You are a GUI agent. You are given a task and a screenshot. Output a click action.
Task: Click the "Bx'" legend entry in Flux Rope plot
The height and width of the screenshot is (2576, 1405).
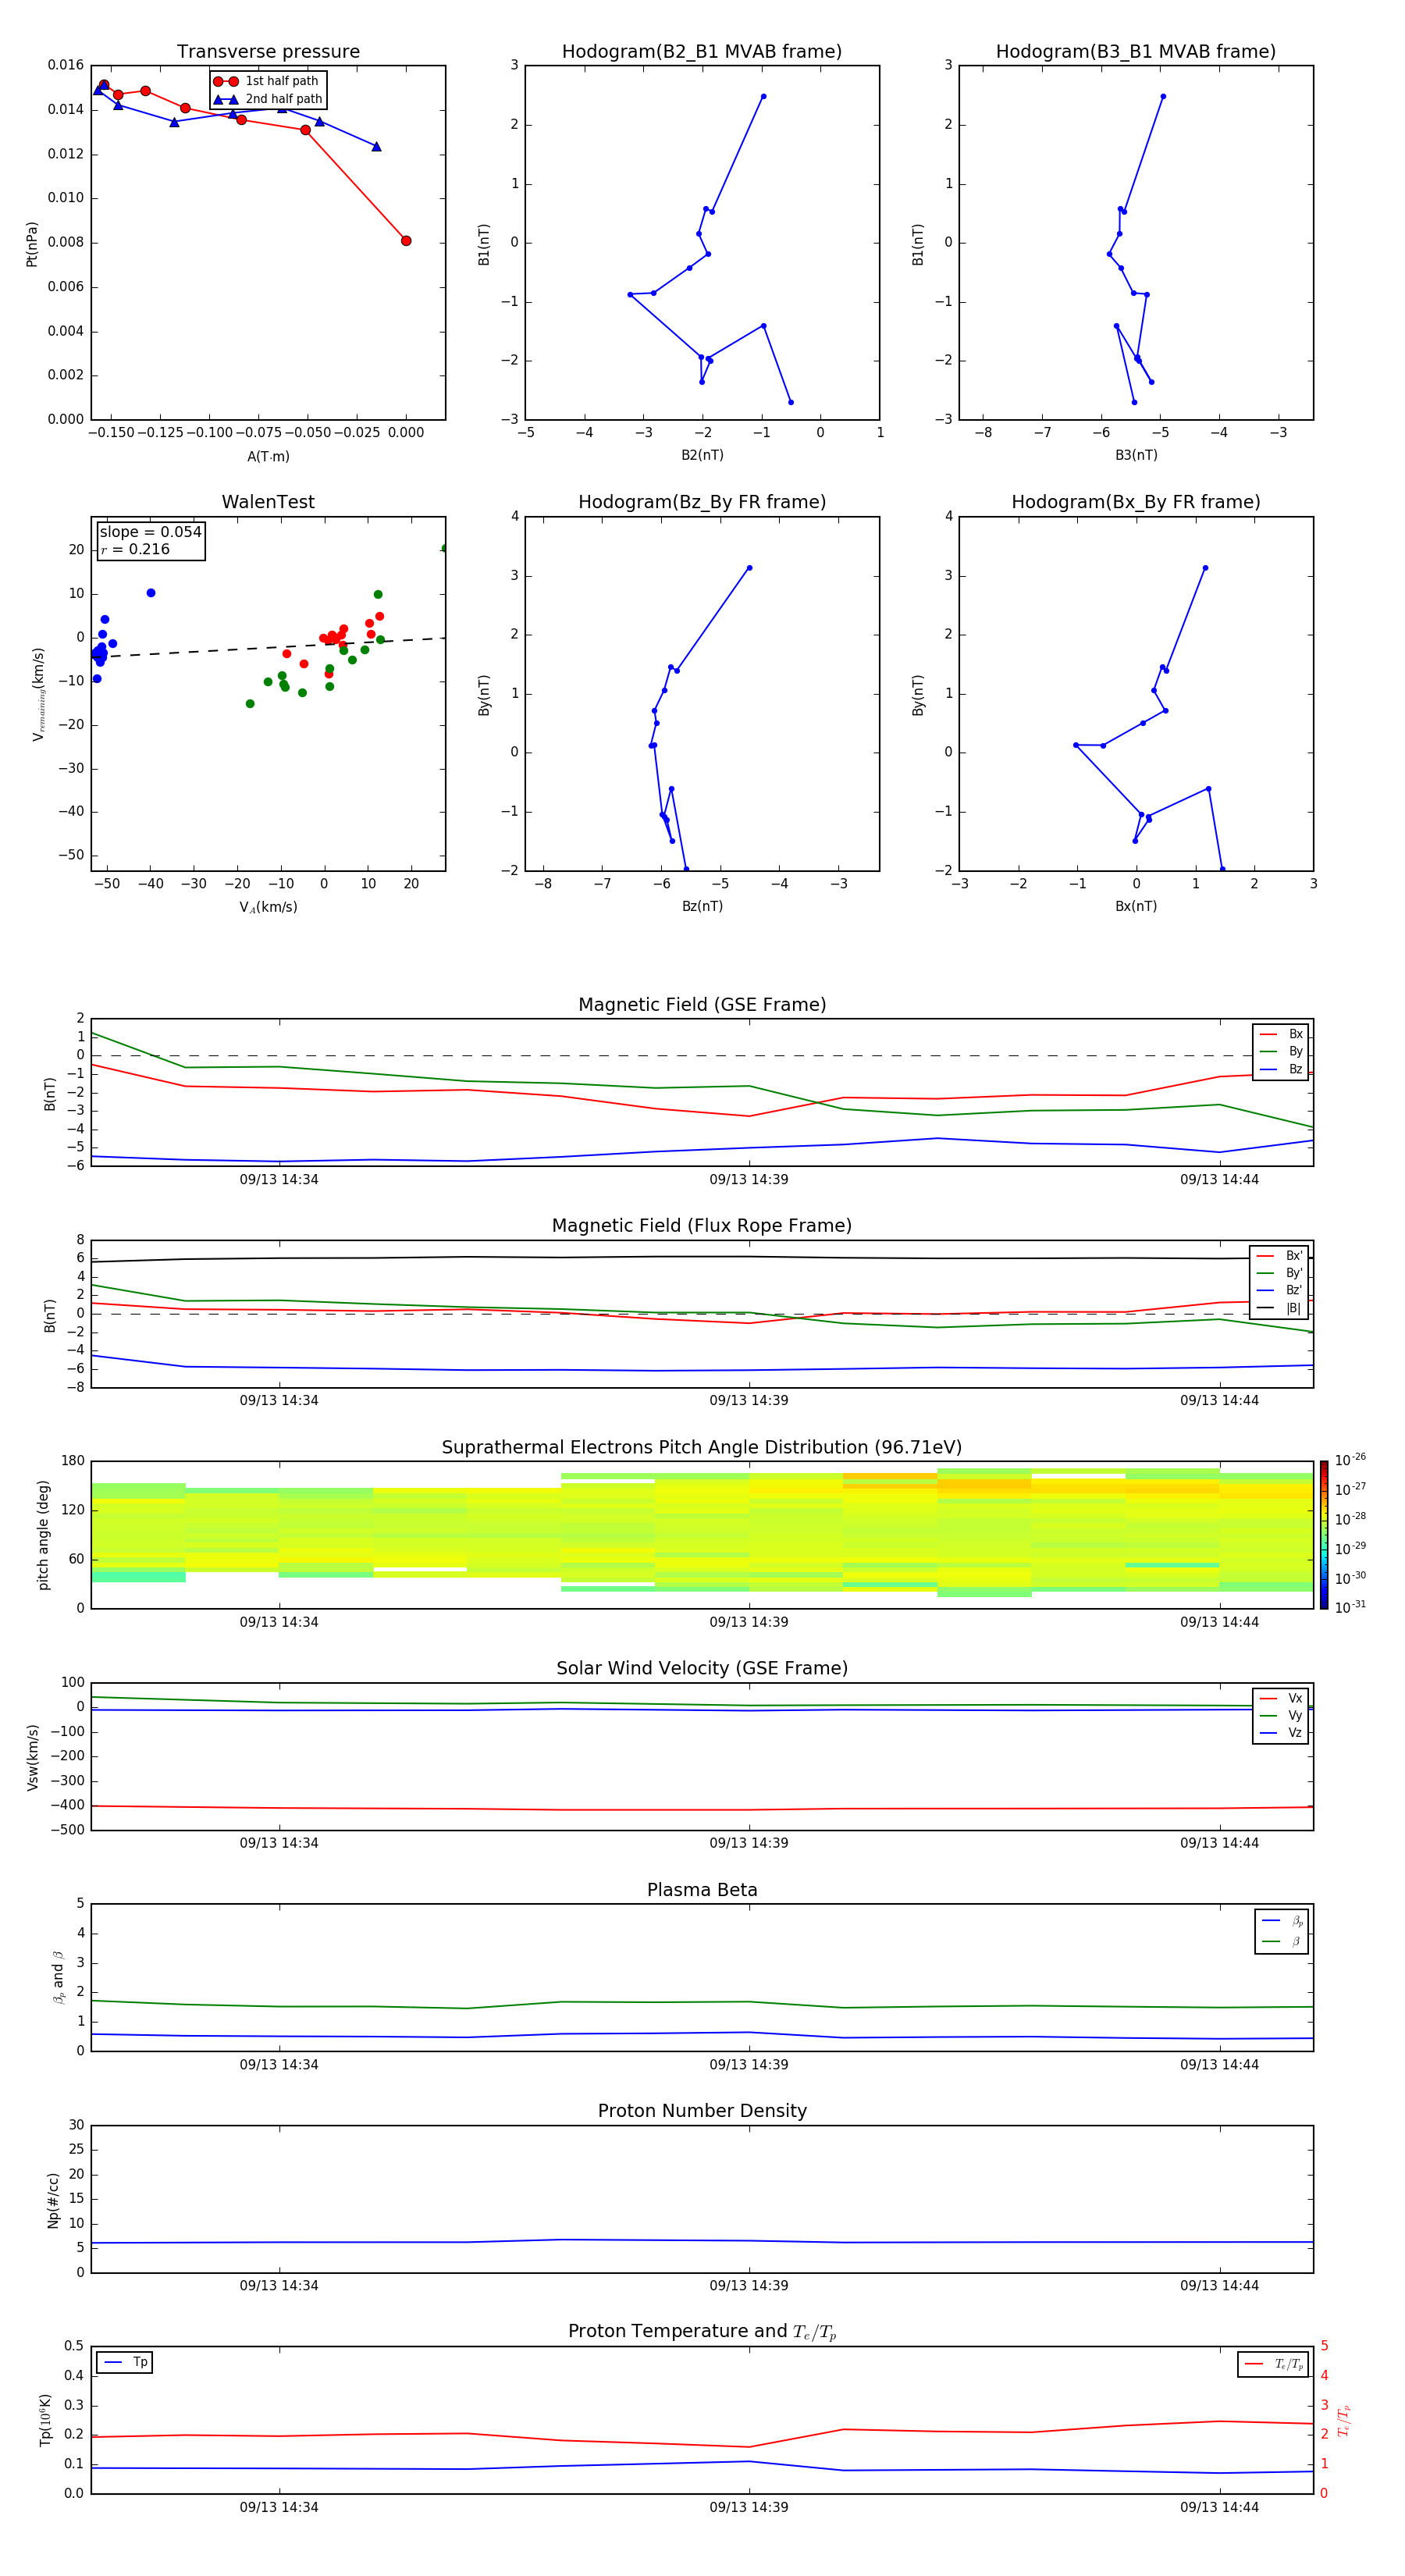pos(1280,1256)
